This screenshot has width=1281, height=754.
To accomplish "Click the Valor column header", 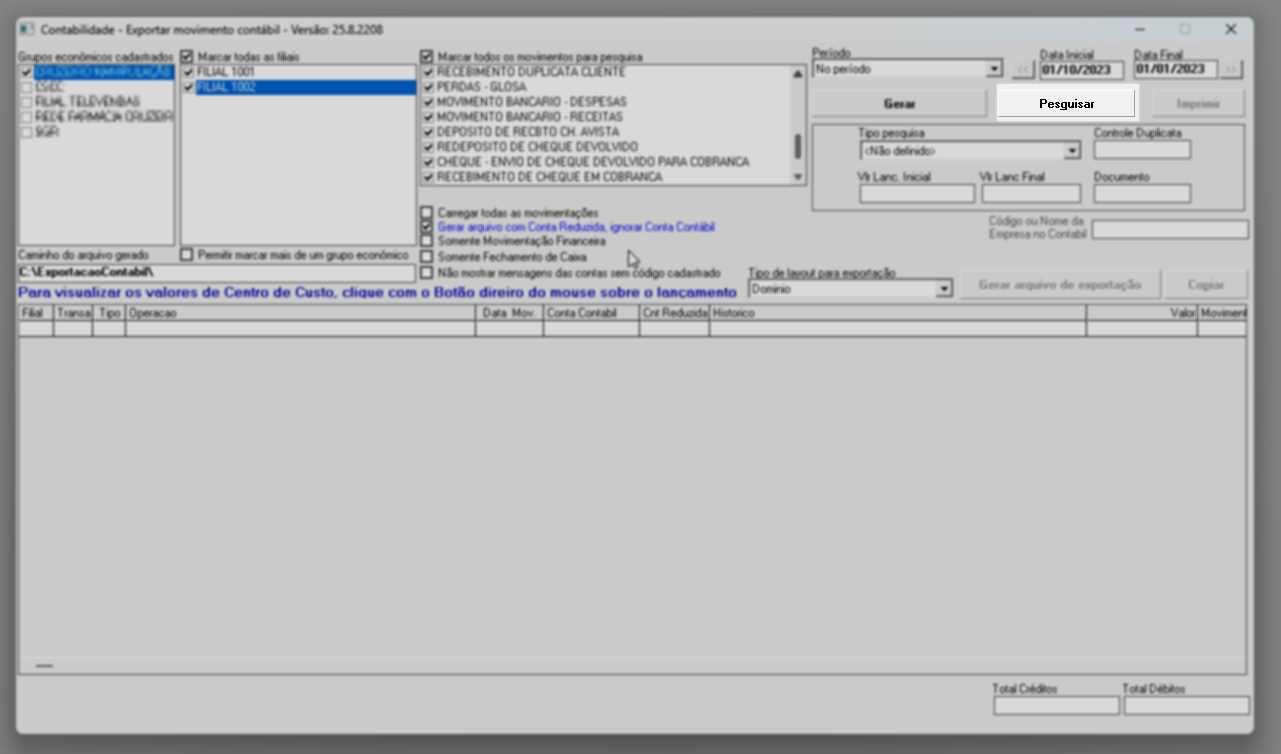I will pyautogui.click(x=1142, y=313).
